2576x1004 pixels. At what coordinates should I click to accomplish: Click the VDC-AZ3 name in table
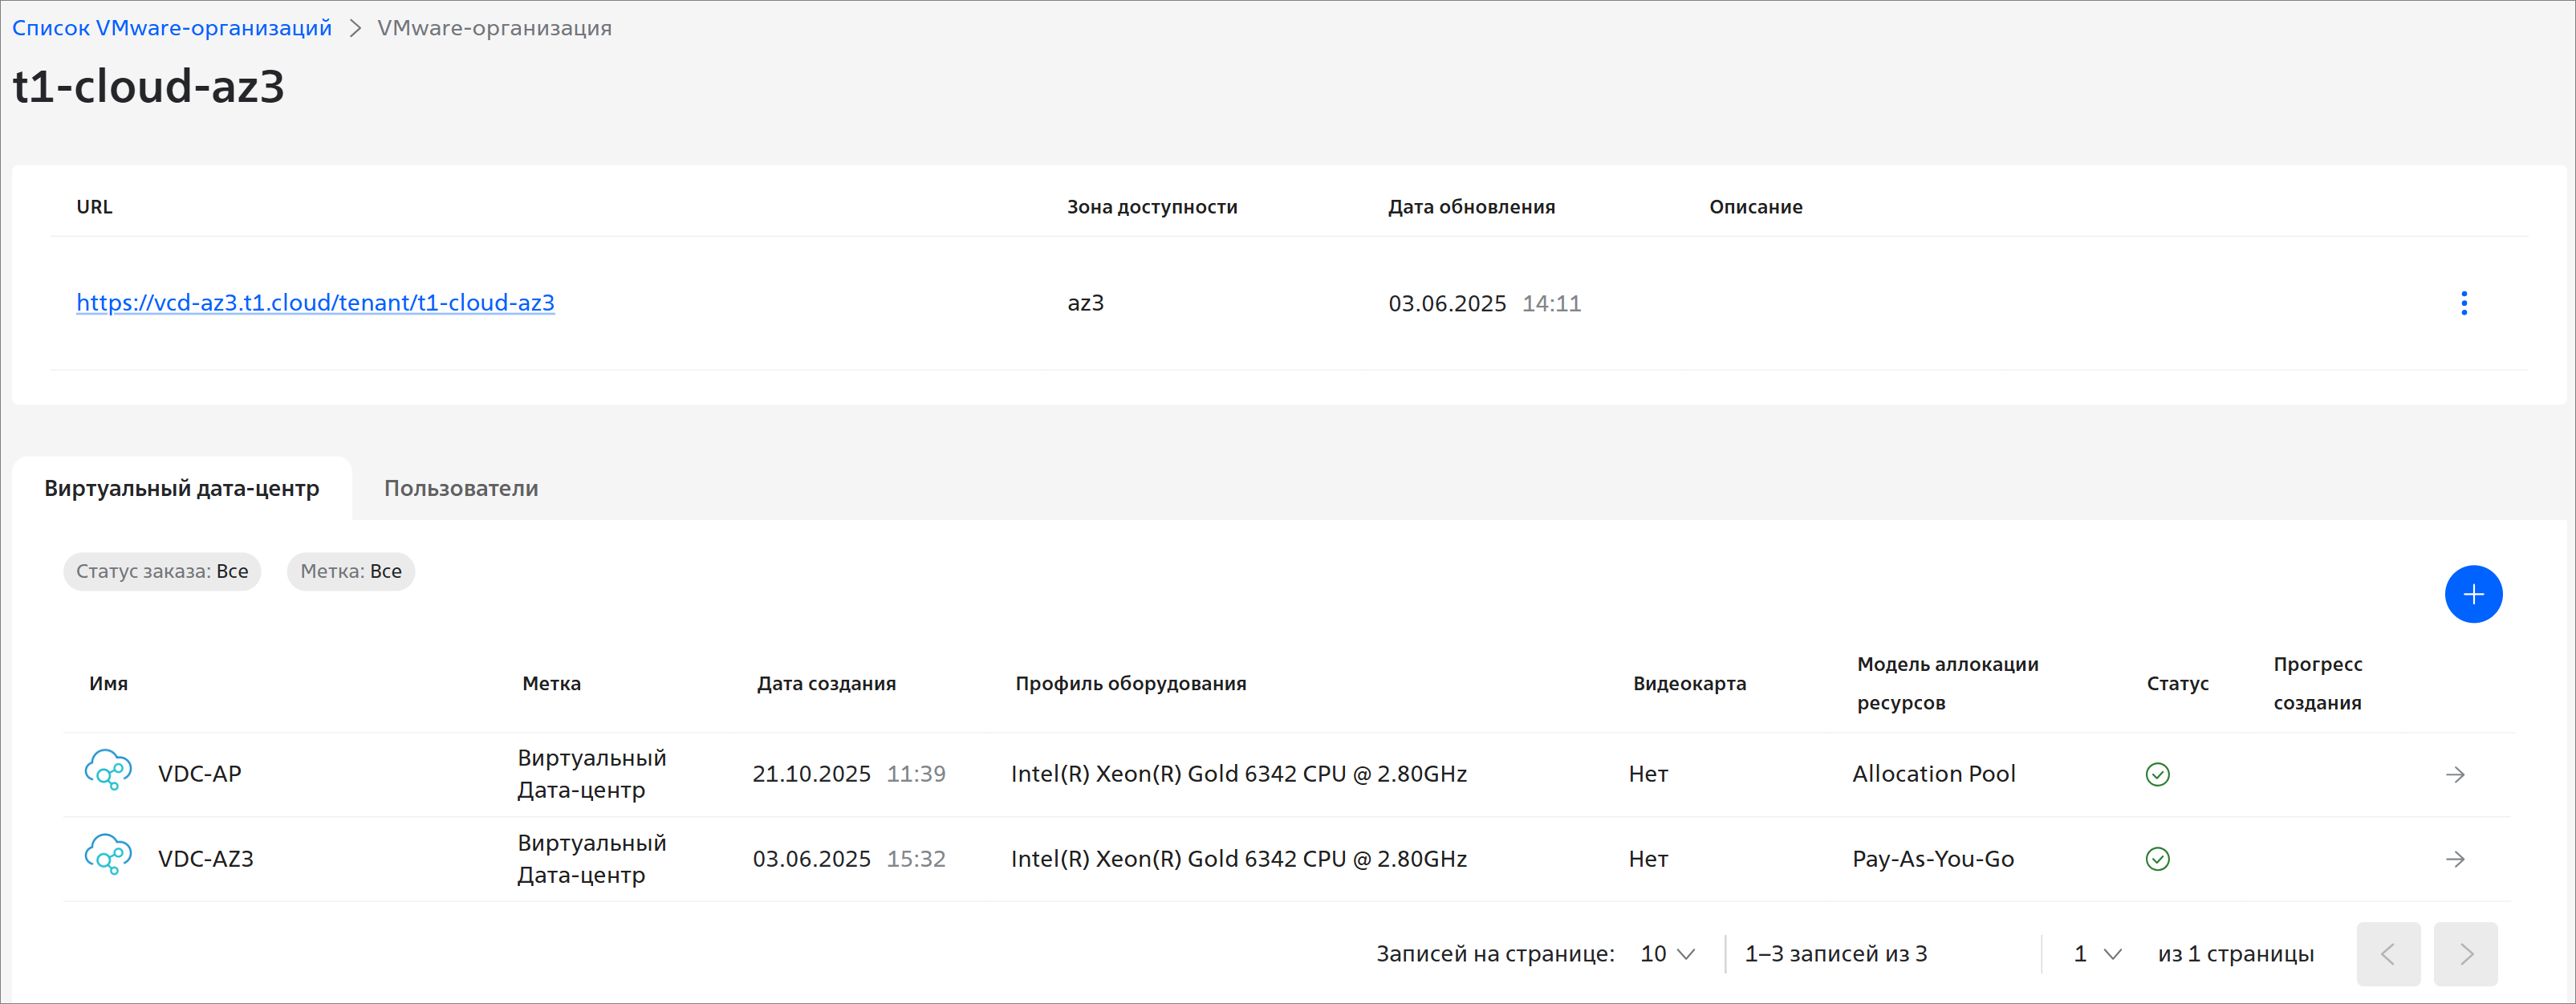click(206, 859)
